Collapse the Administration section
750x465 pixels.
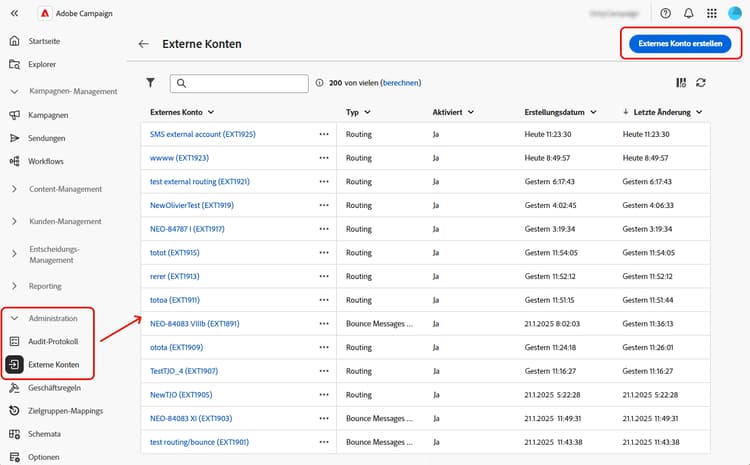(14, 318)
